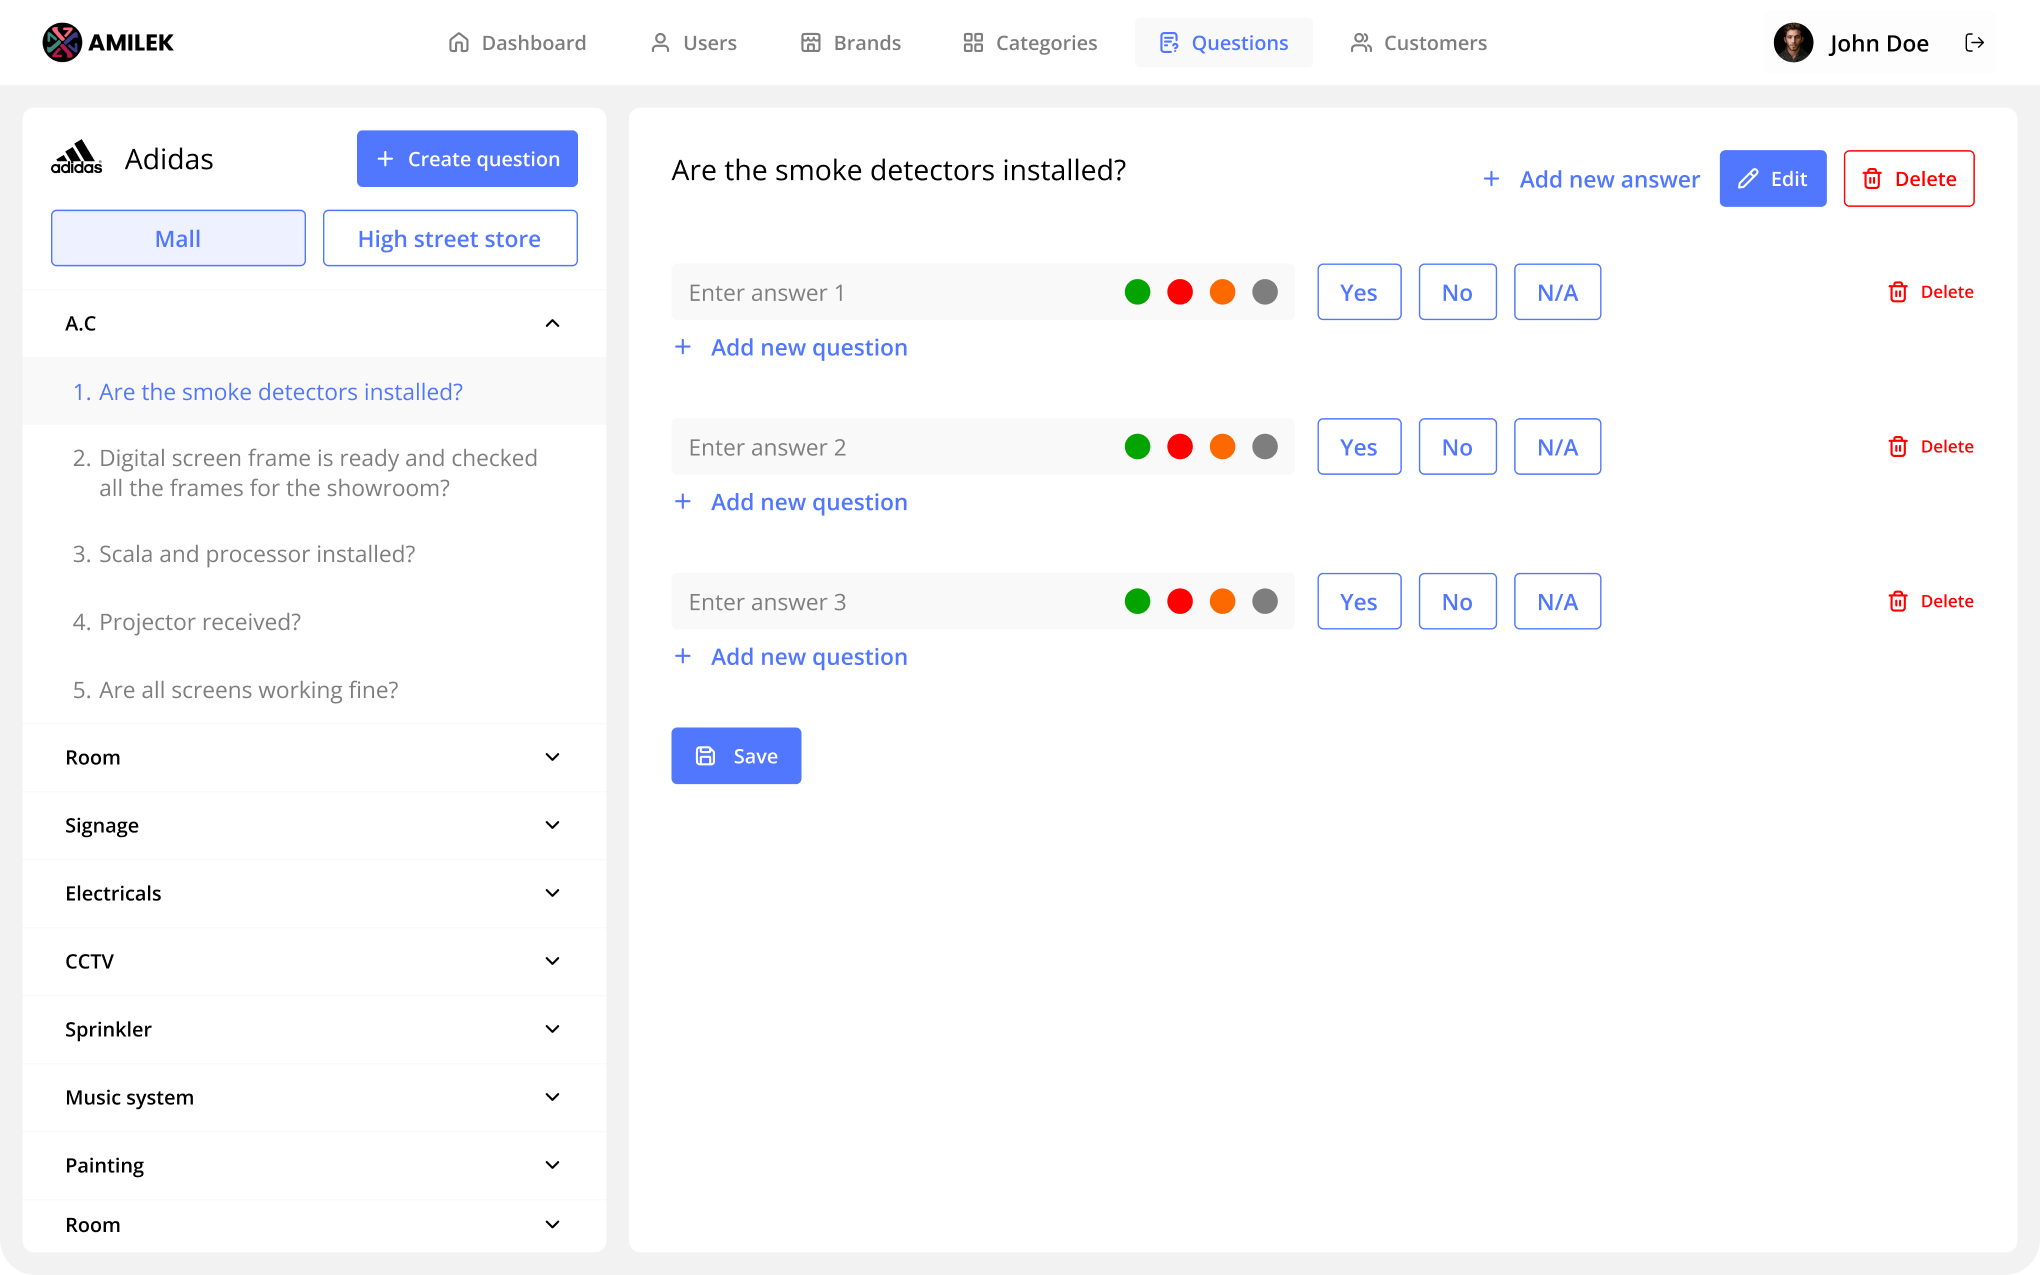Select N/A for answer 3
This screenshot has width=2040, height=1275.
pos(1556,601)
